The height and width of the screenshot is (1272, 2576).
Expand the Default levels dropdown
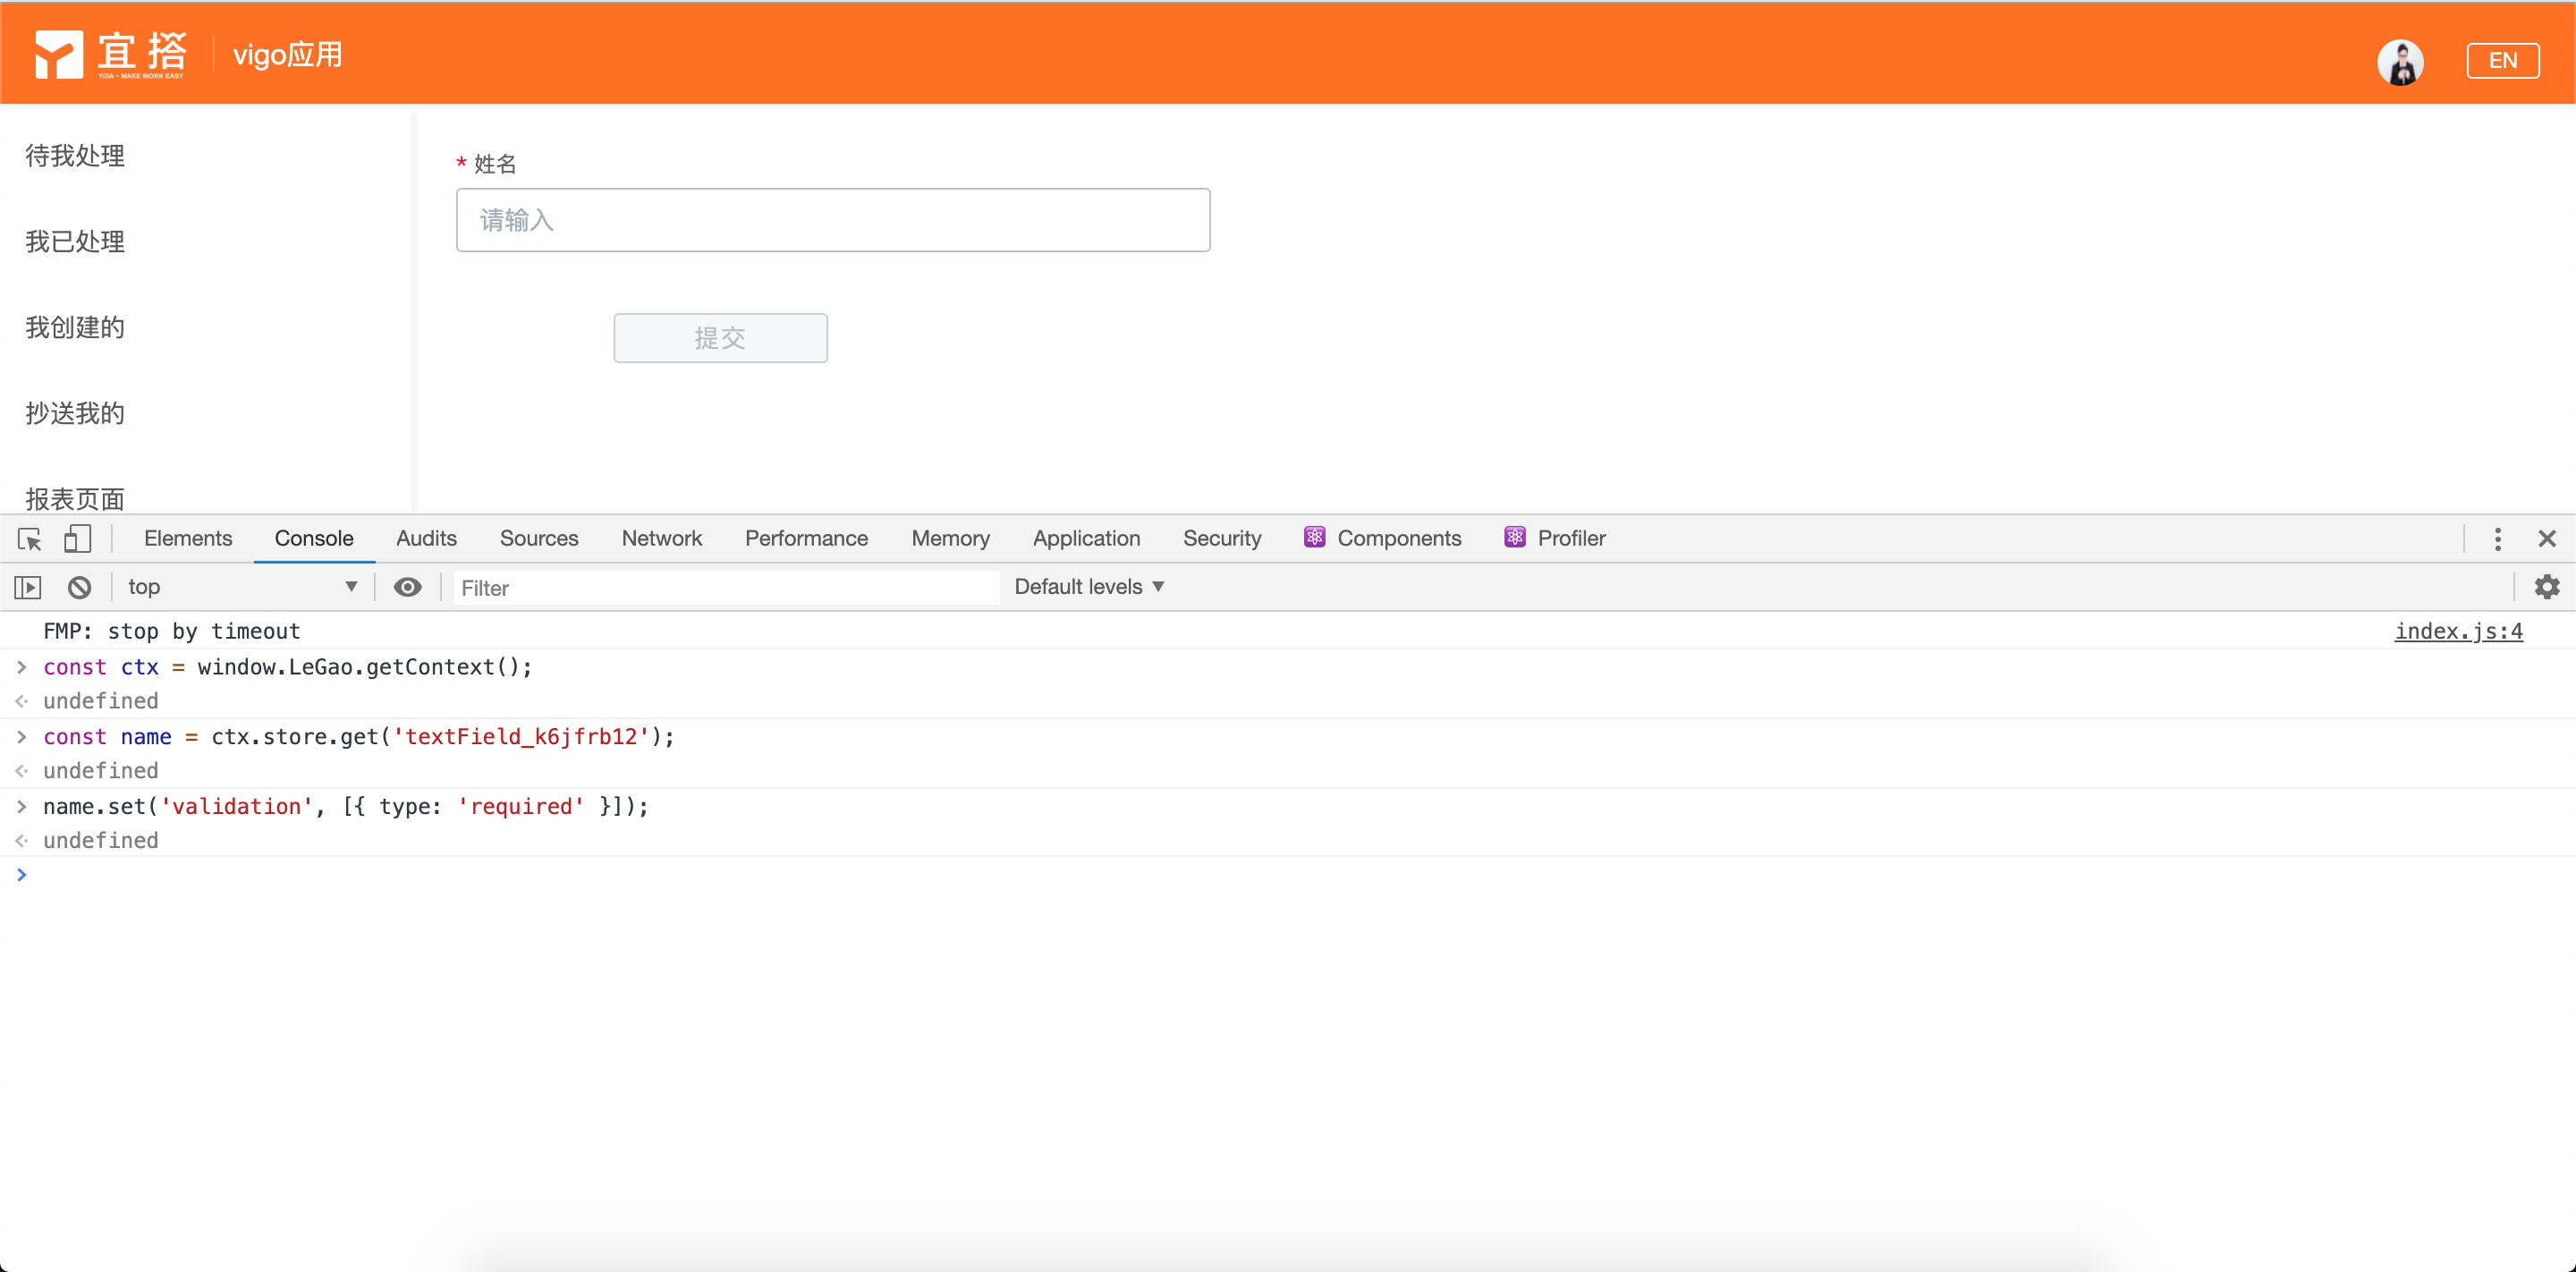click(1089, 587)
